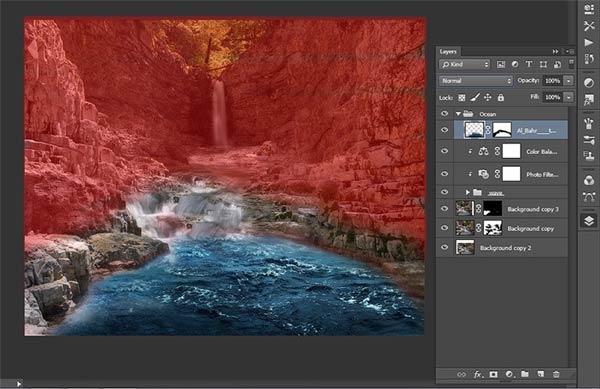Click the Fill 100% value field
This screenshot has width=600, height=389.
[553, 97]
